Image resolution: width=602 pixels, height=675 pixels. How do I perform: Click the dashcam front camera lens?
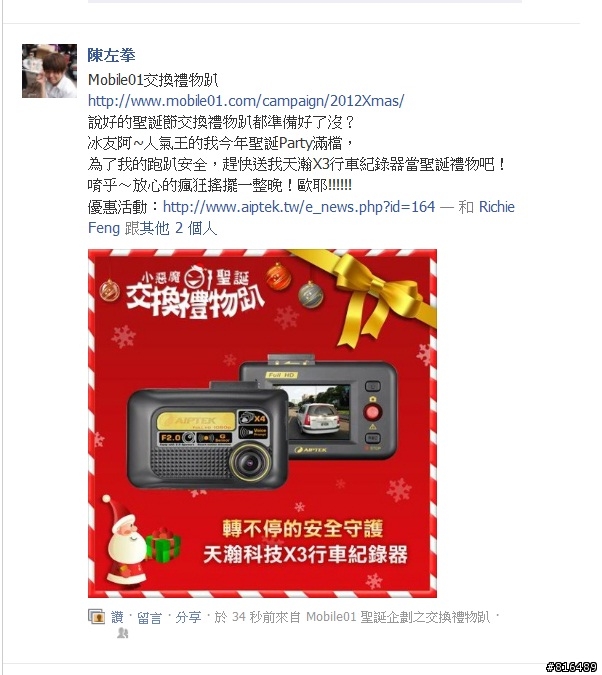point(249,462)
